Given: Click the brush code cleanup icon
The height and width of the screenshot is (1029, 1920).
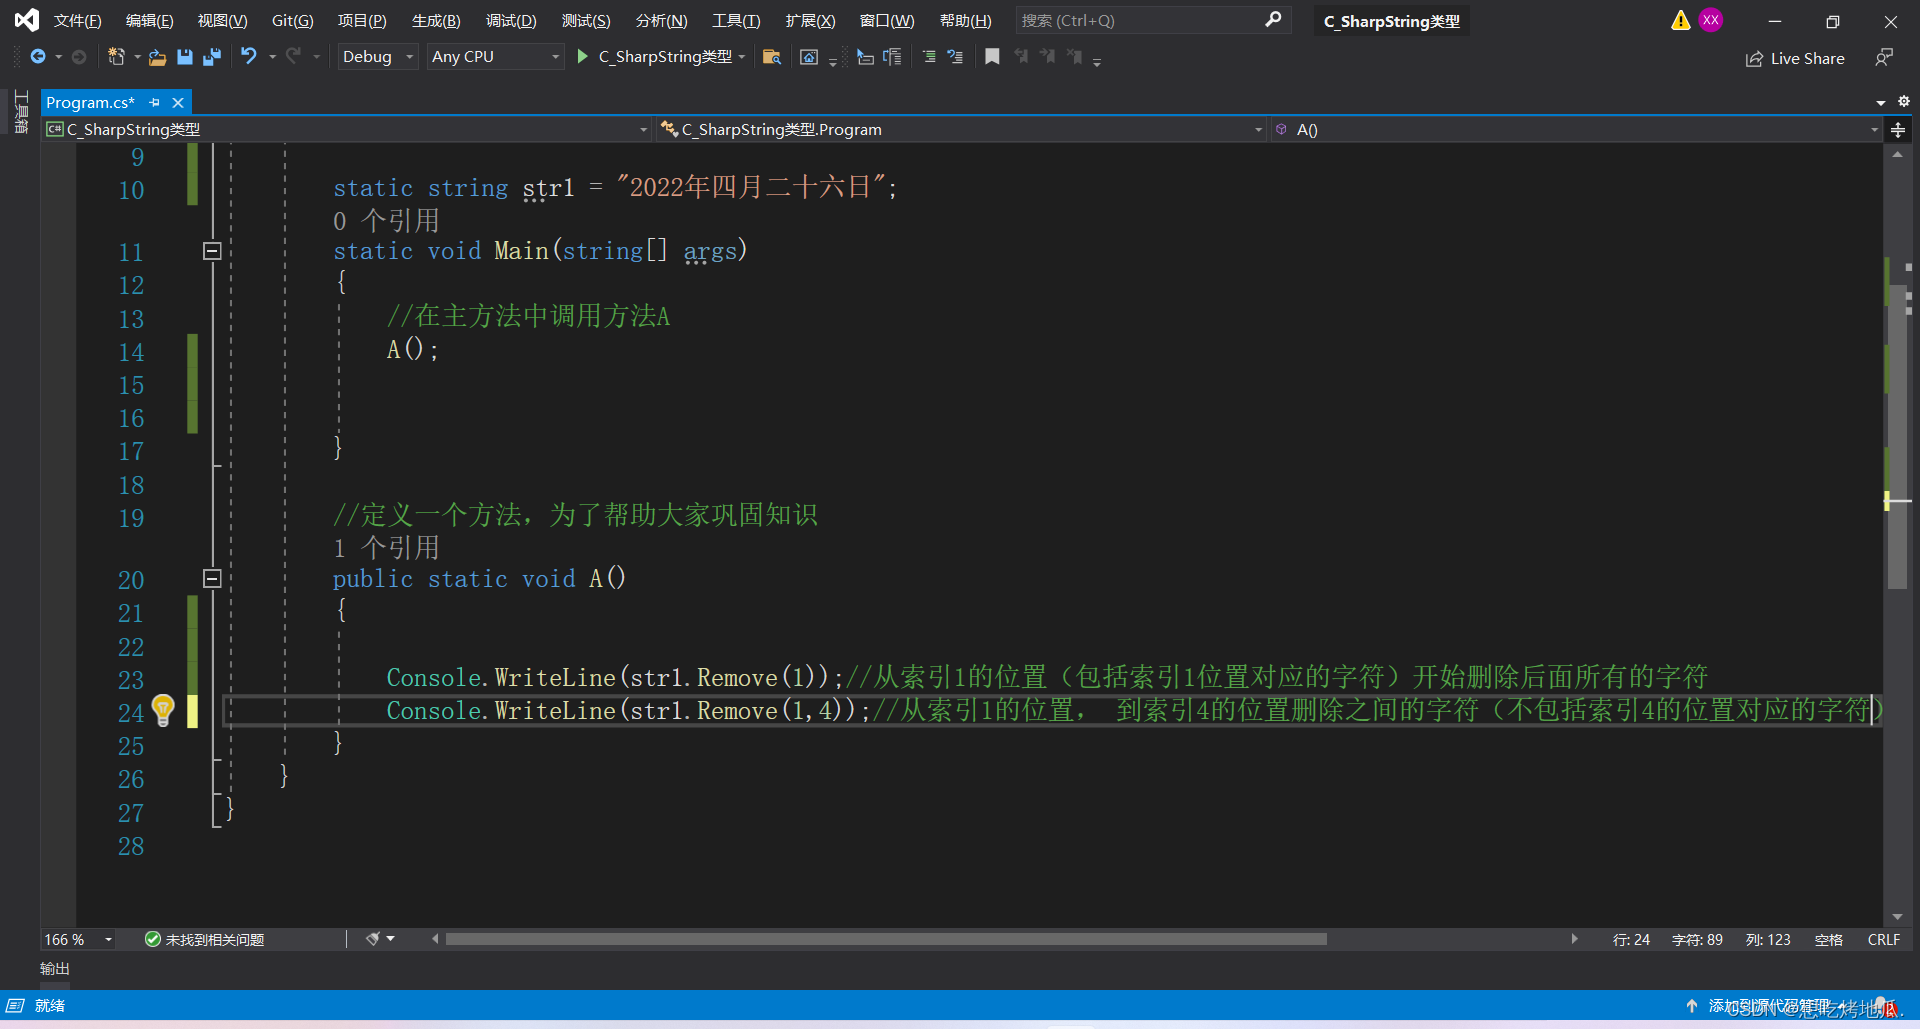Looking at the screenshot, I should [373, 939].
